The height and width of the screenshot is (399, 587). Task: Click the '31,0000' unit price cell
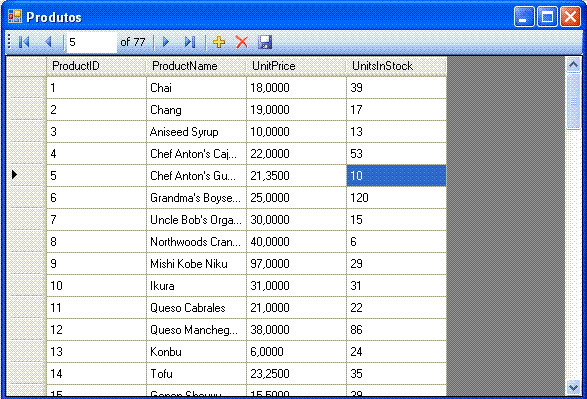coord(296,286)
